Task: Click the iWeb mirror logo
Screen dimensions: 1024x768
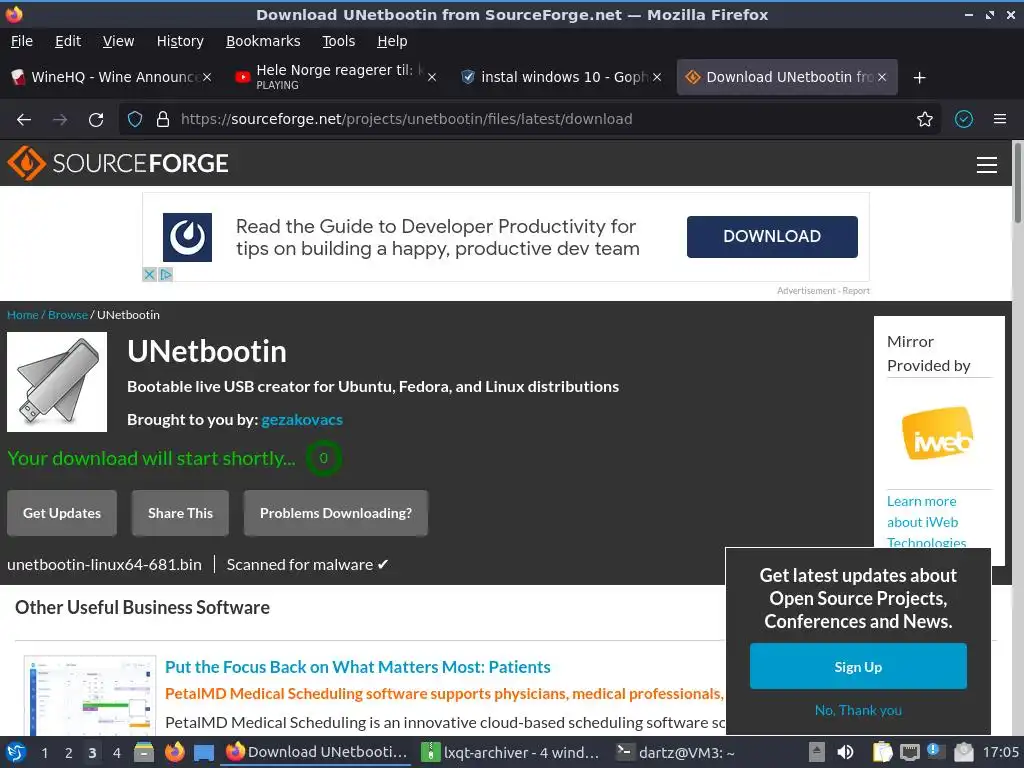Action: pos(938,433)
